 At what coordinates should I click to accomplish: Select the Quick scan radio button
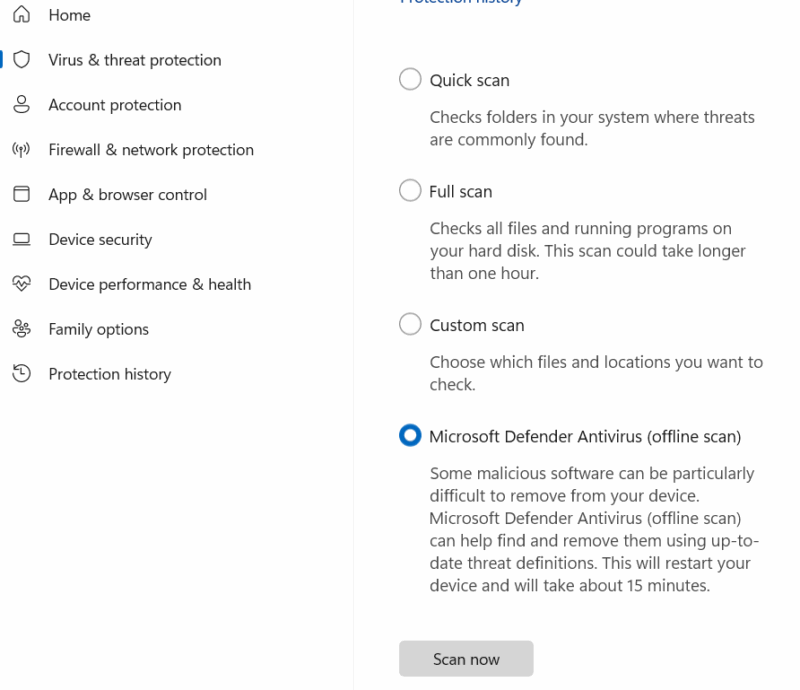point(410,80)
